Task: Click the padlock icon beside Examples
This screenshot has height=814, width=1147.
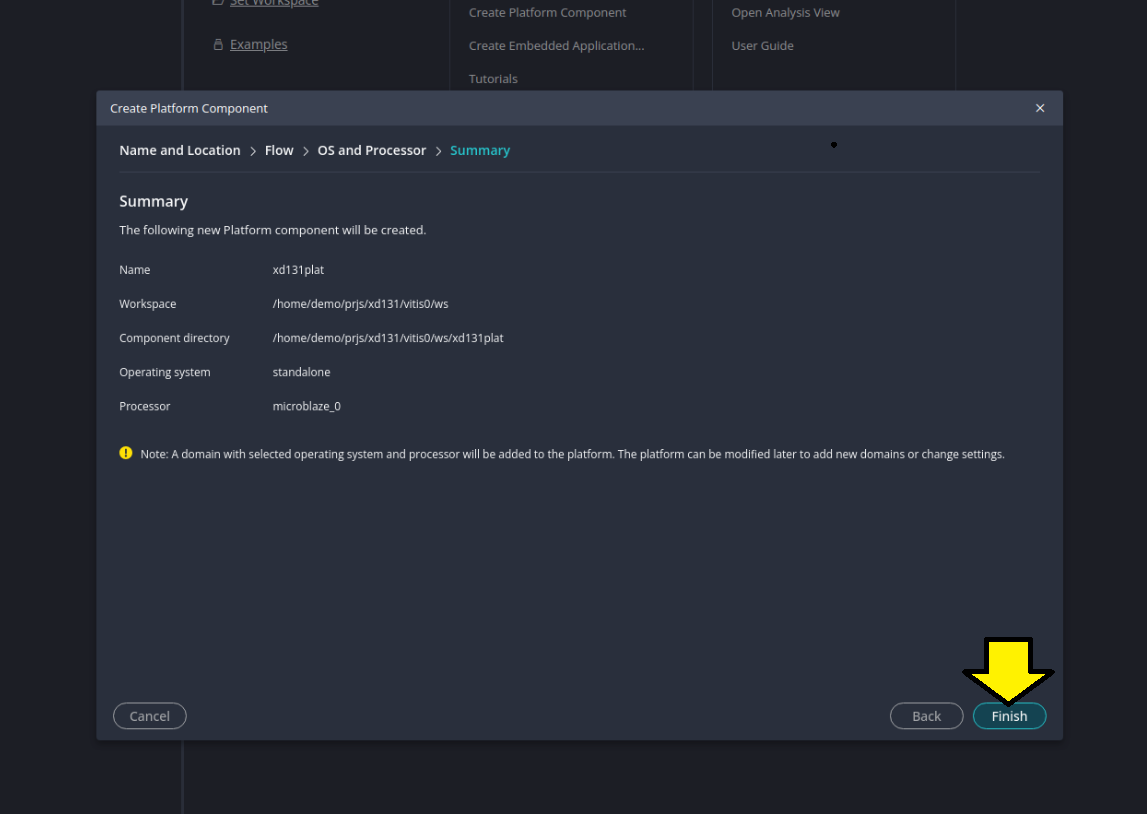Action: coord(217,44)
